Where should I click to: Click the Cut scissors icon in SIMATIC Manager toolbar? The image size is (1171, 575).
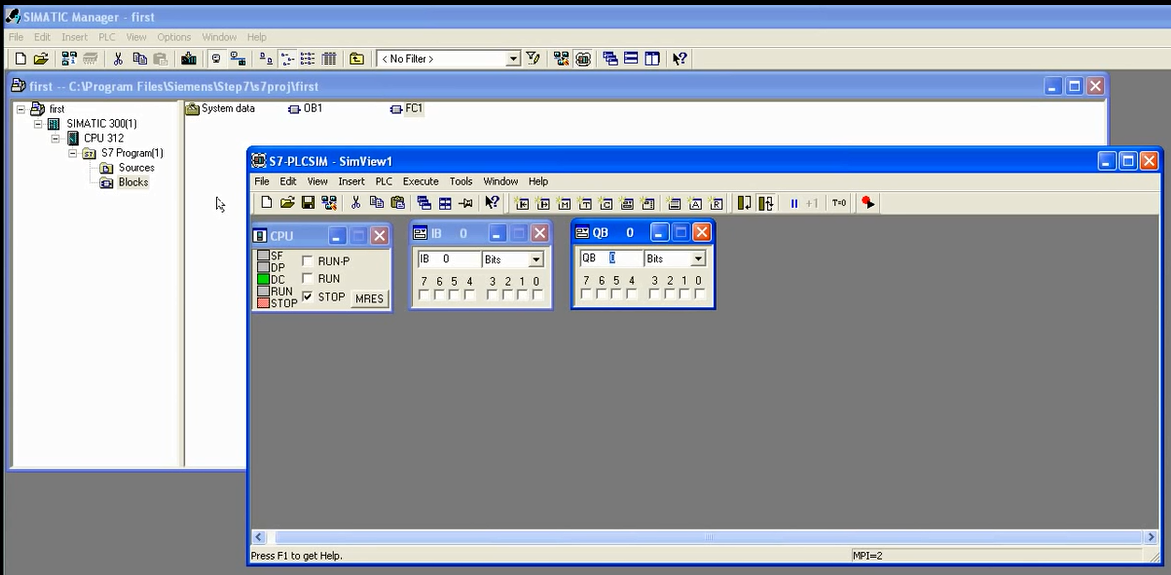(118, 58)
